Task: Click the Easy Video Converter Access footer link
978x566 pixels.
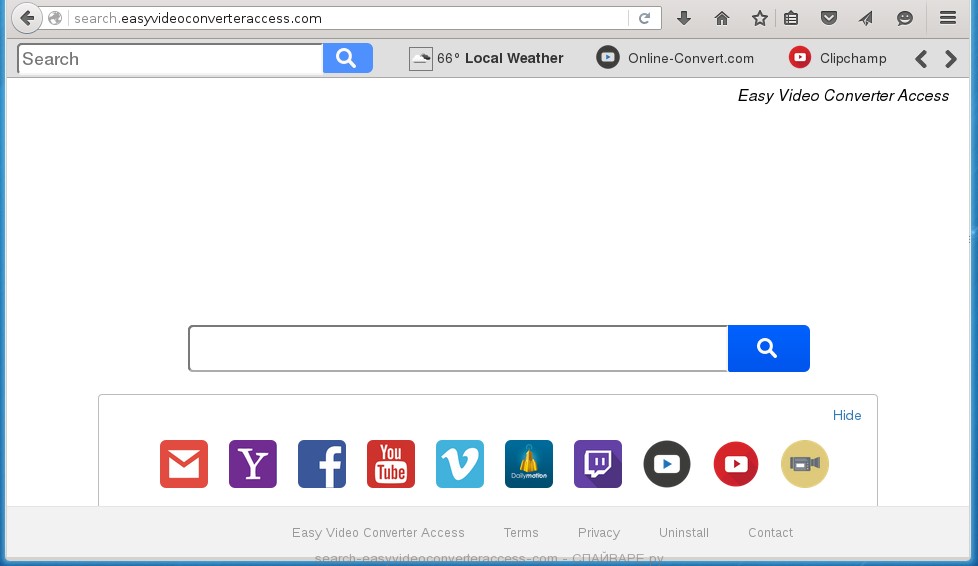Action: [x=378, y=532]
